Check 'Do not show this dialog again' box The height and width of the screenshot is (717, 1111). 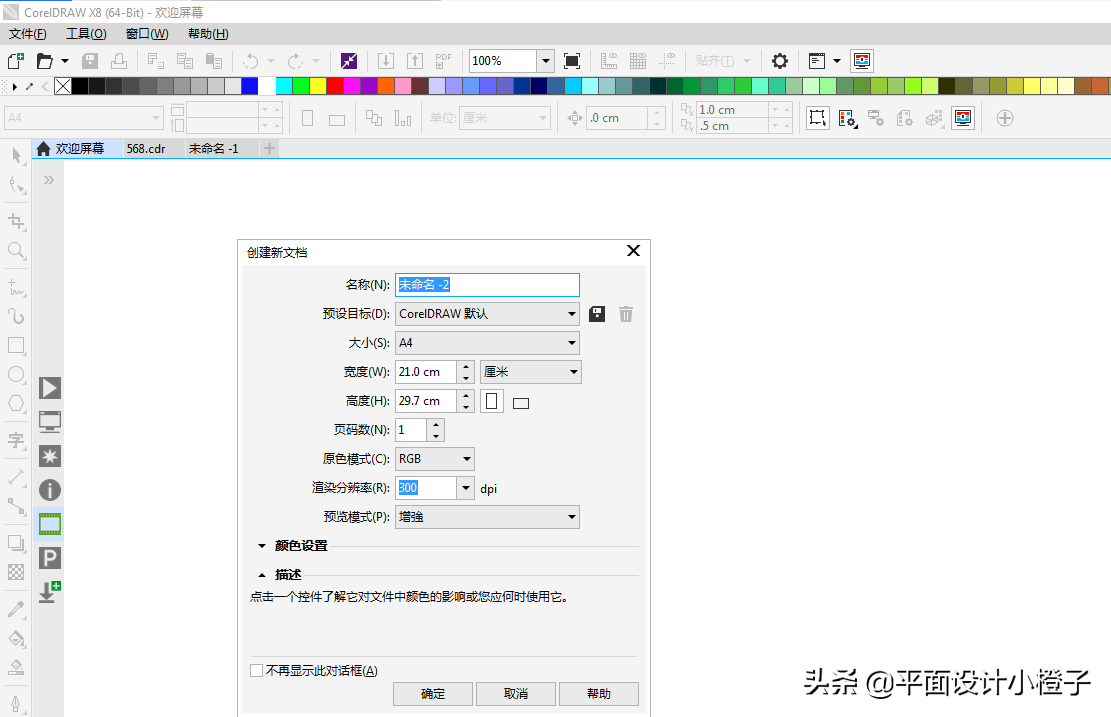point(256,670)
